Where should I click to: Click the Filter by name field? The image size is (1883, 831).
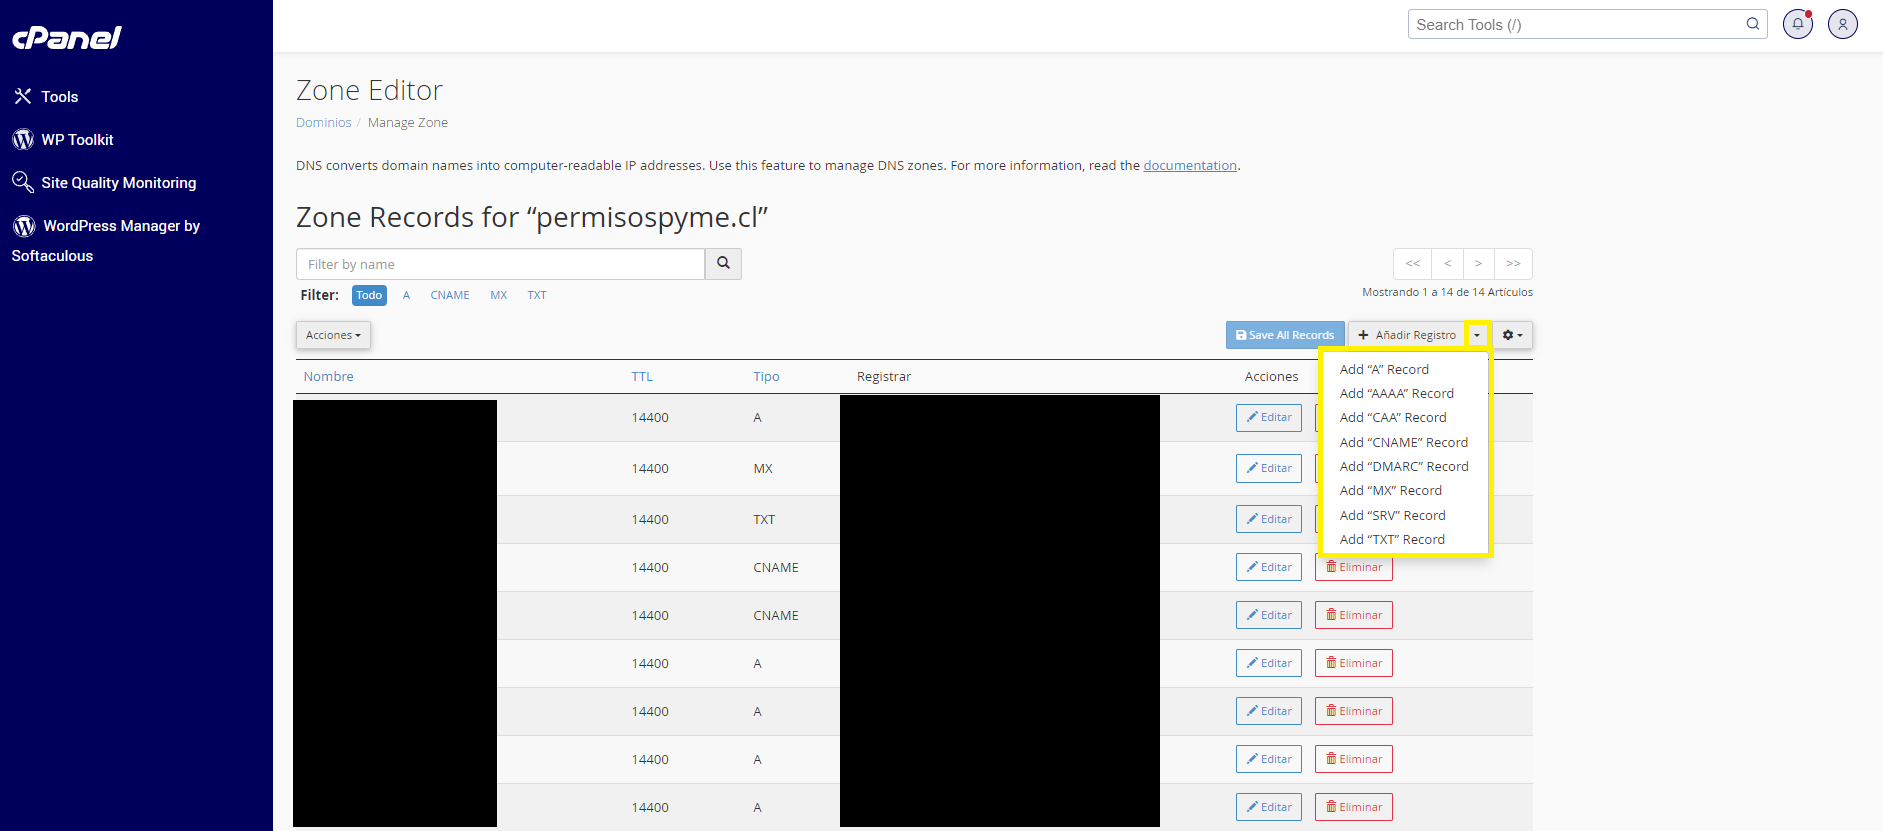500,264
